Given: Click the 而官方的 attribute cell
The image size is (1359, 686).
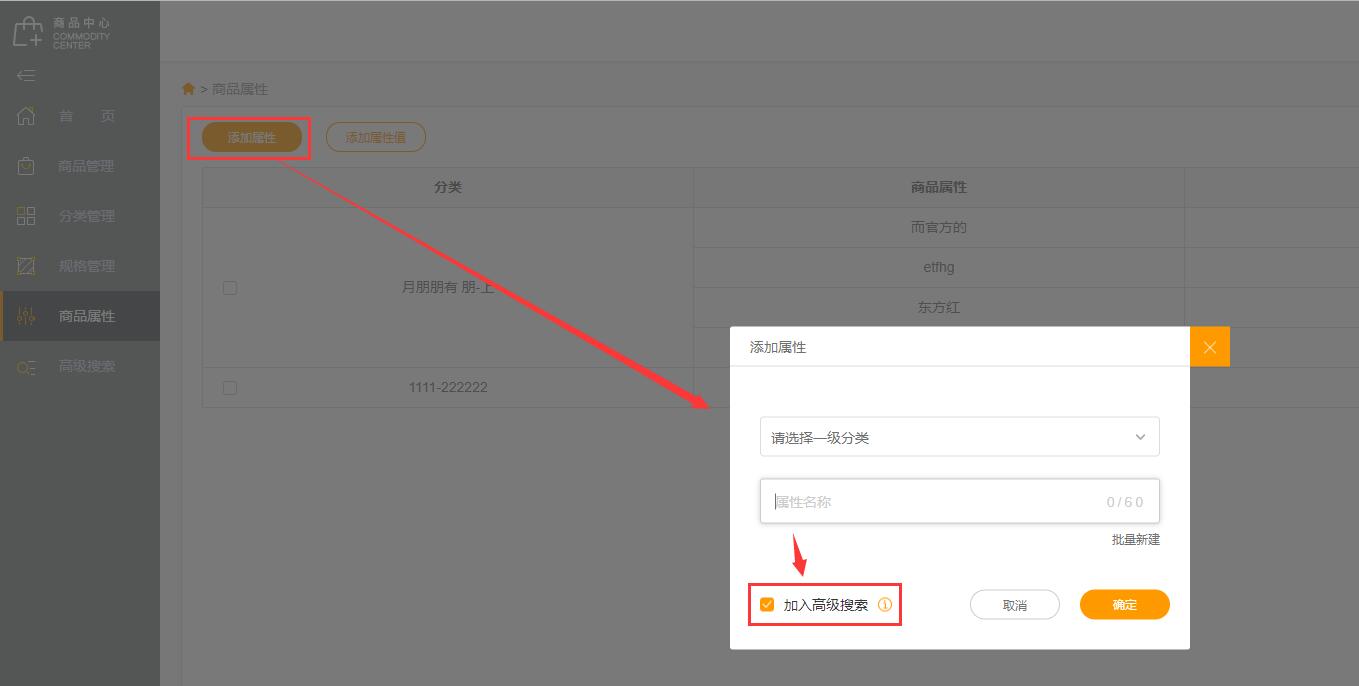Looking at the screenshot, I should pyautogui.click(x=939, y=228).
